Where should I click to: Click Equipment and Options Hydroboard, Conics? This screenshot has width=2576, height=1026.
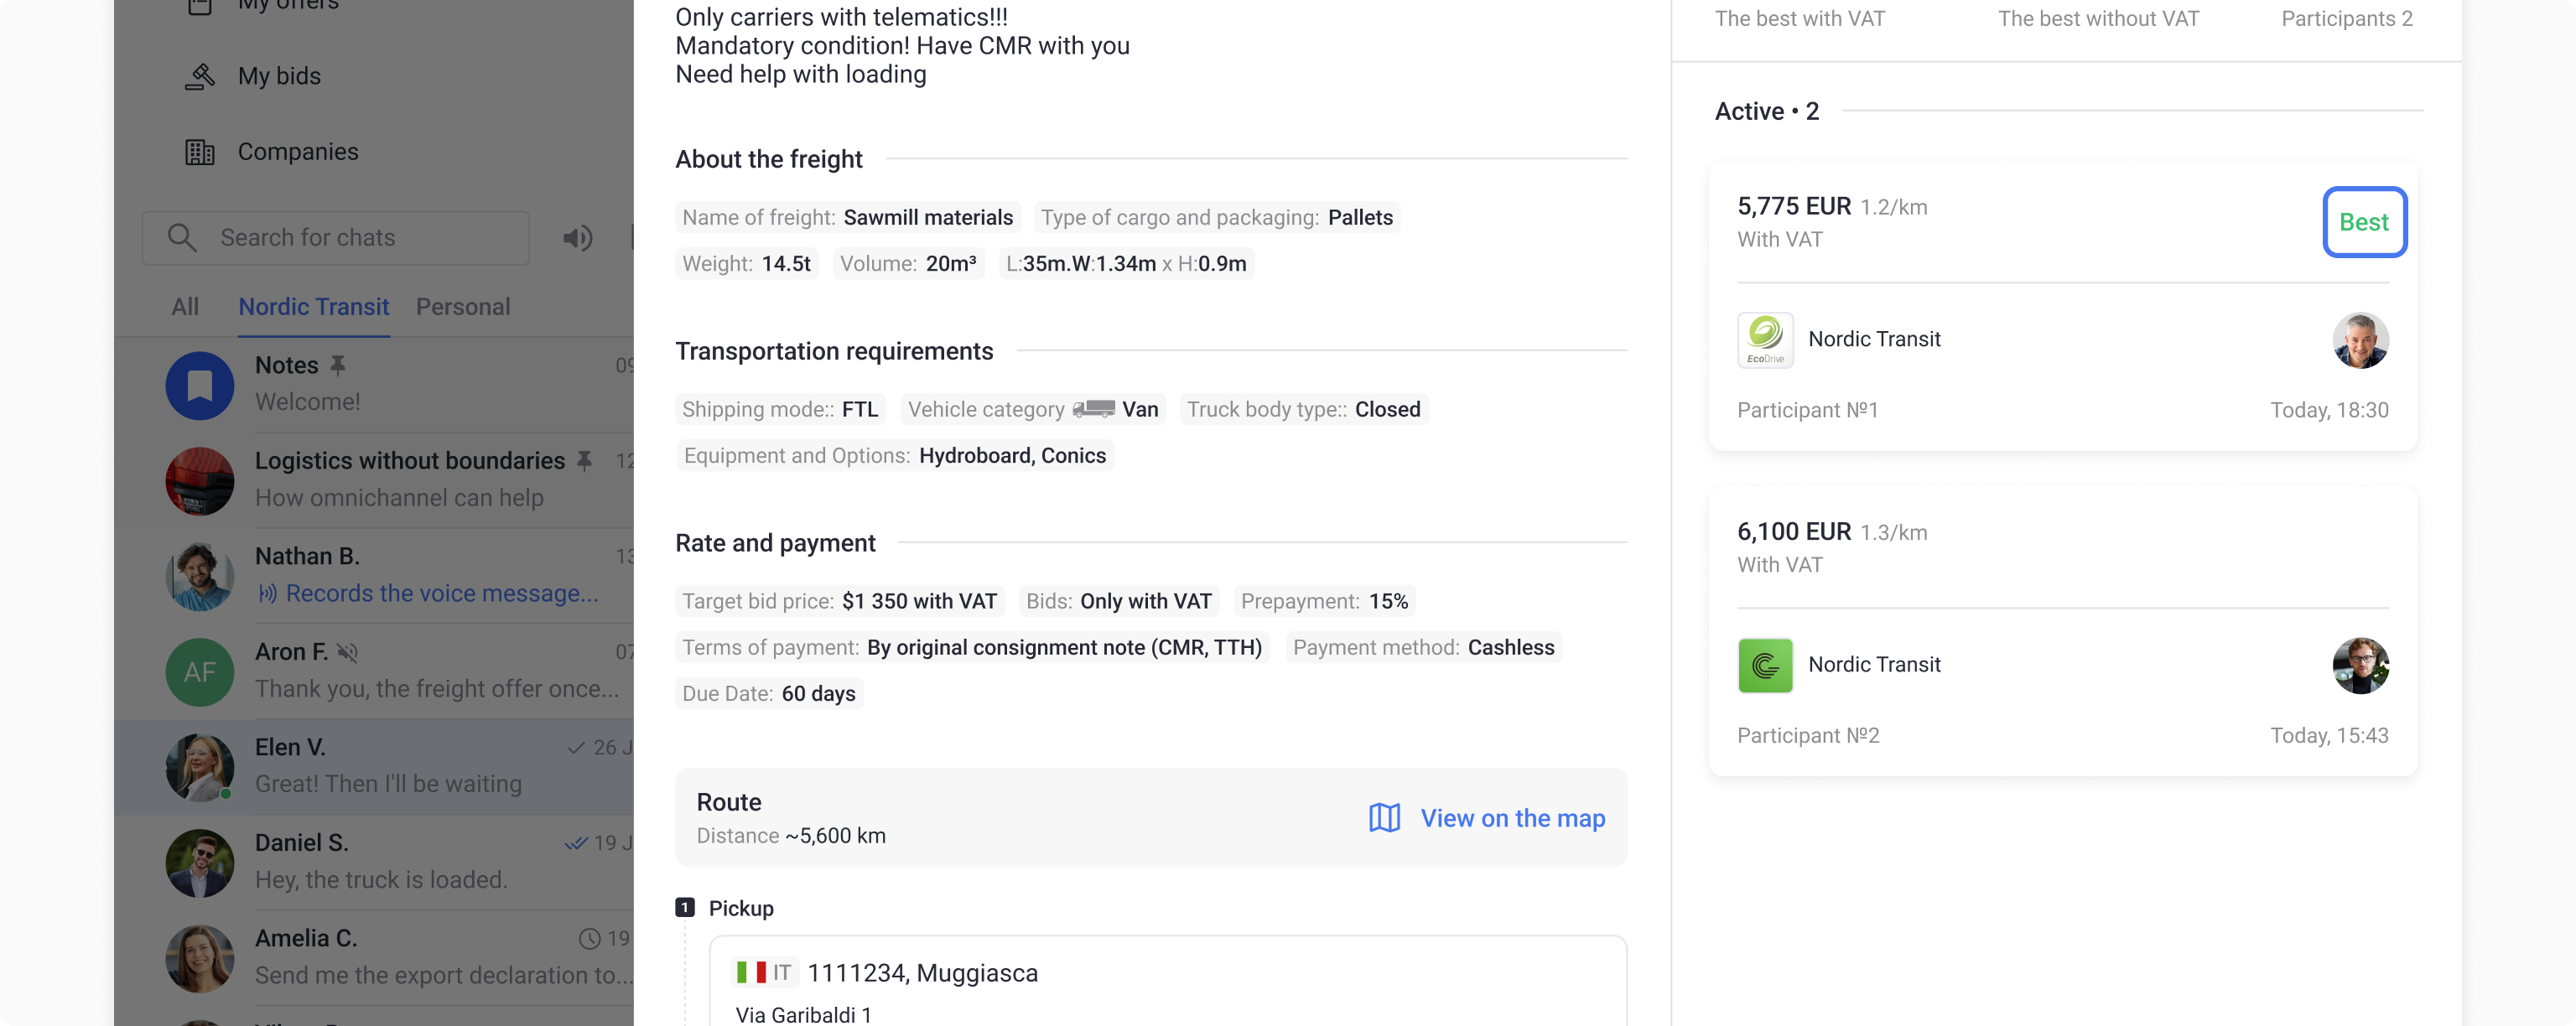click(x=894, y=456)
